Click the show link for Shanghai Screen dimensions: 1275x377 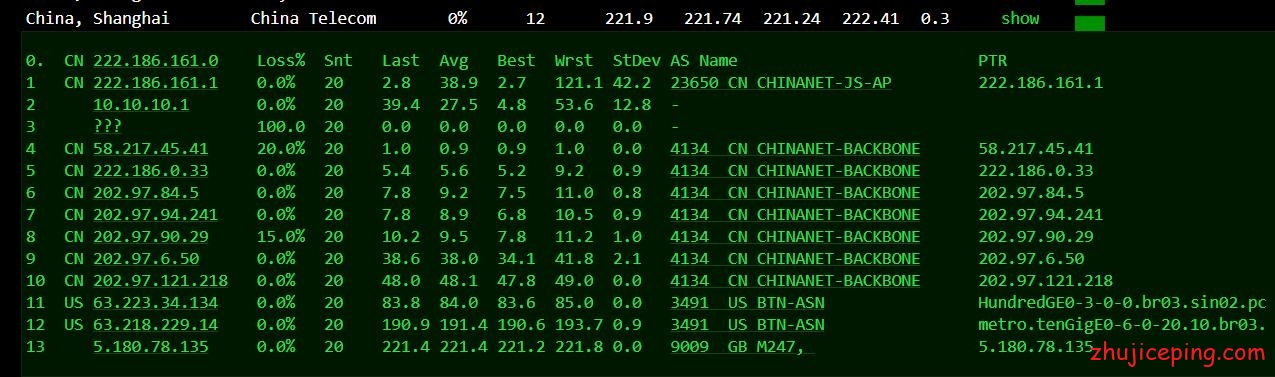coord(1020,18)
